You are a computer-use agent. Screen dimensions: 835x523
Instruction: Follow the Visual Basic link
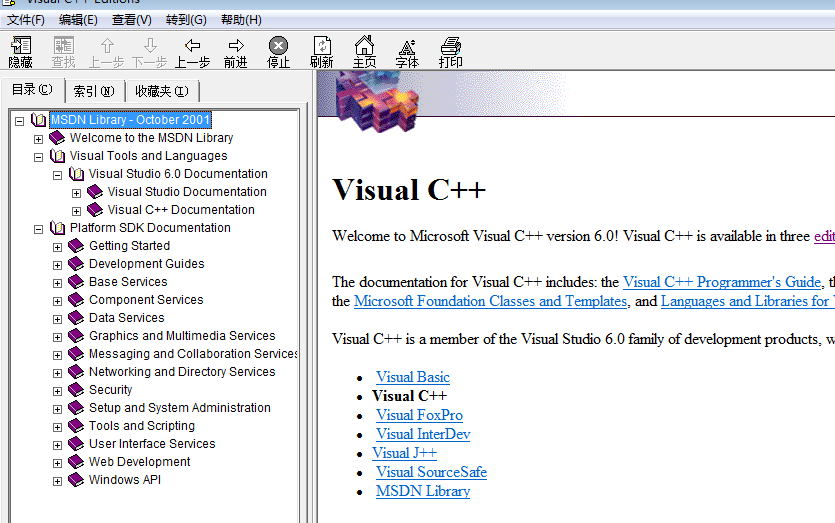[413, 377]
